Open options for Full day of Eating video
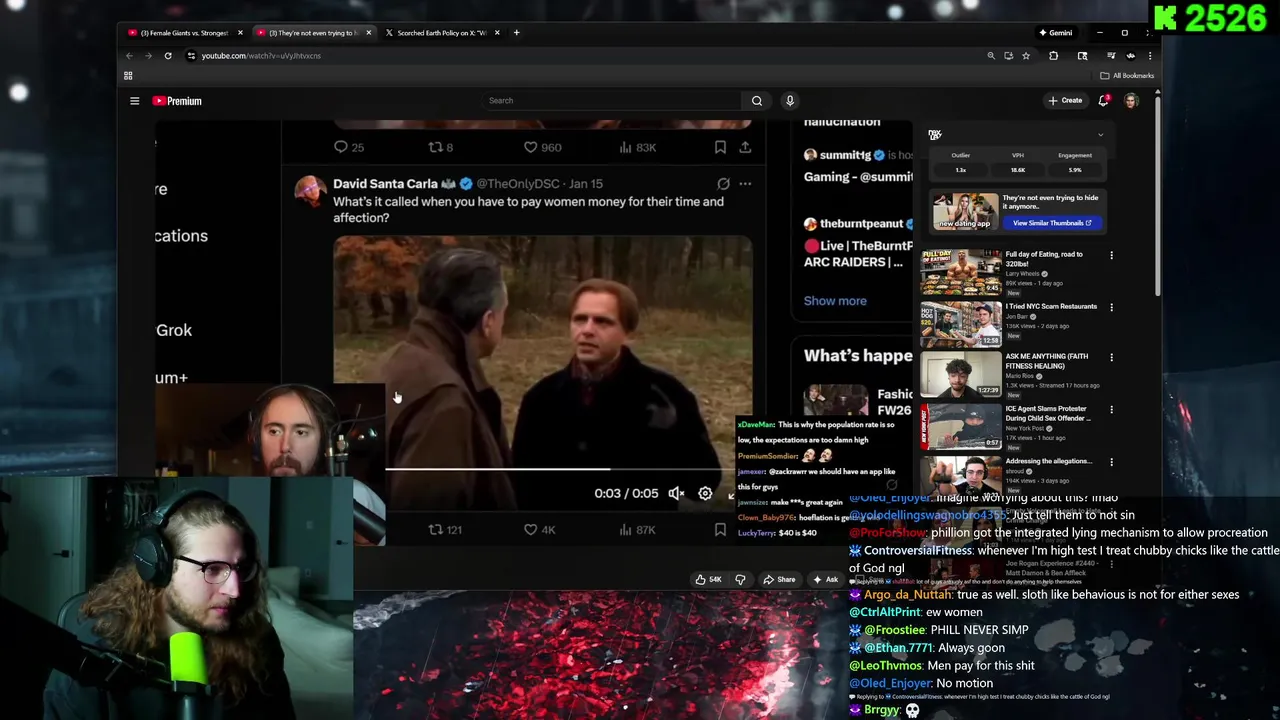The image size is (1280, 720). pyautogui.click(x=1111, y=255)
